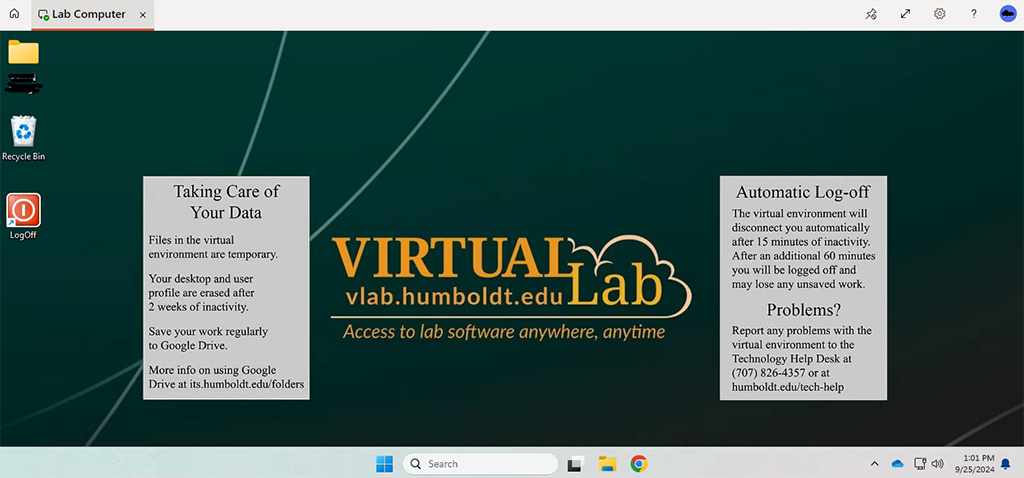
Task: Open the user account avatar
Action: (1008, 14)
